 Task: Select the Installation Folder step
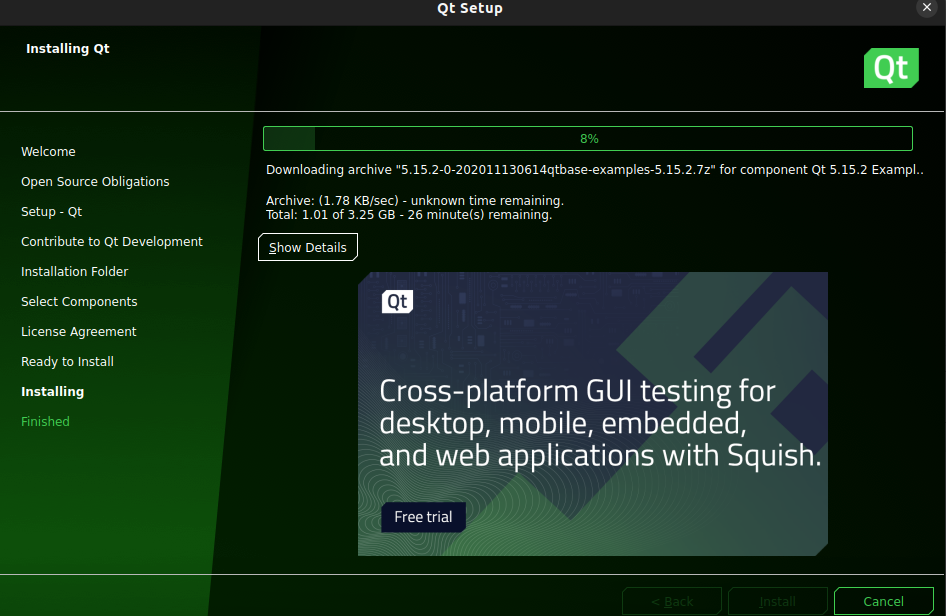[74, 272]
